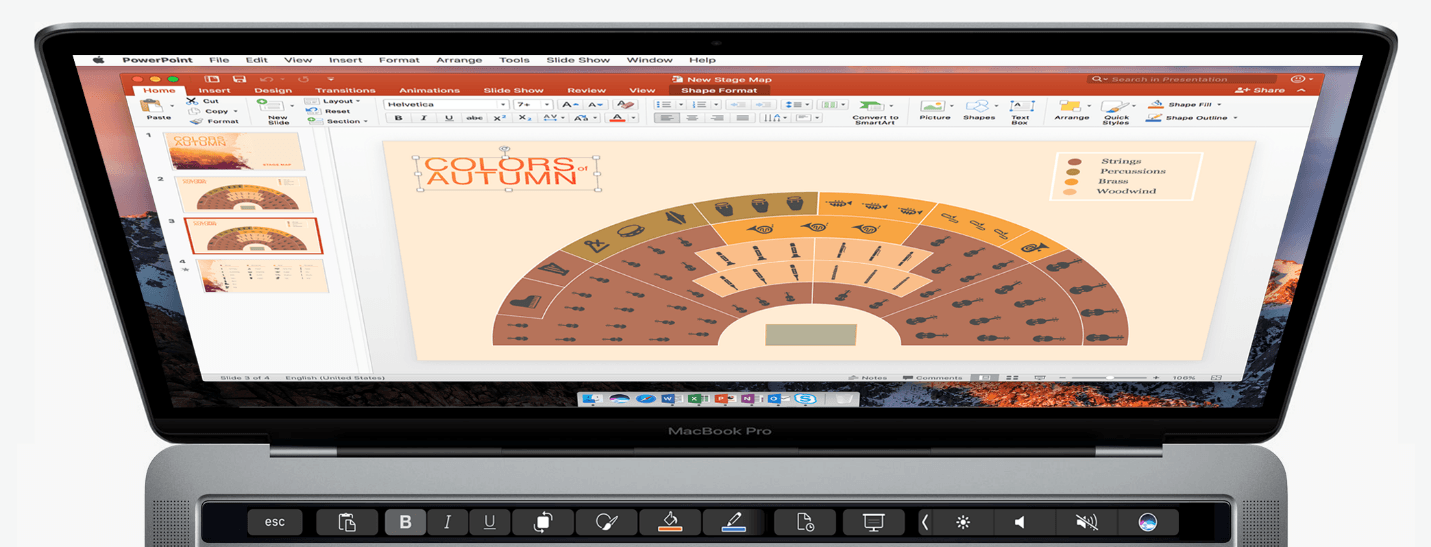Insert a Text Box from the ribbon
Viewport: 1431px width, 547px height.
coord(1020,106)
